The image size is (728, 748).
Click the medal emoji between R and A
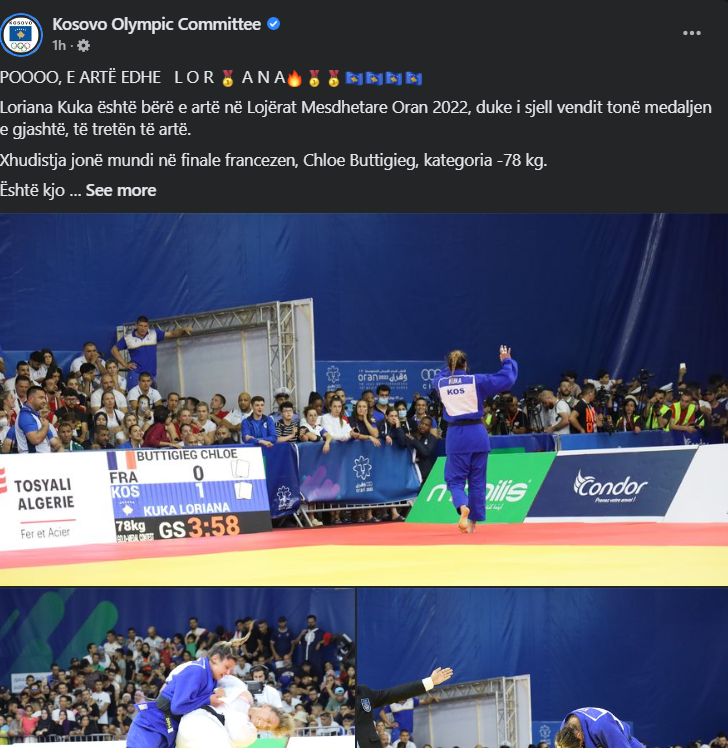click(228, 78)
